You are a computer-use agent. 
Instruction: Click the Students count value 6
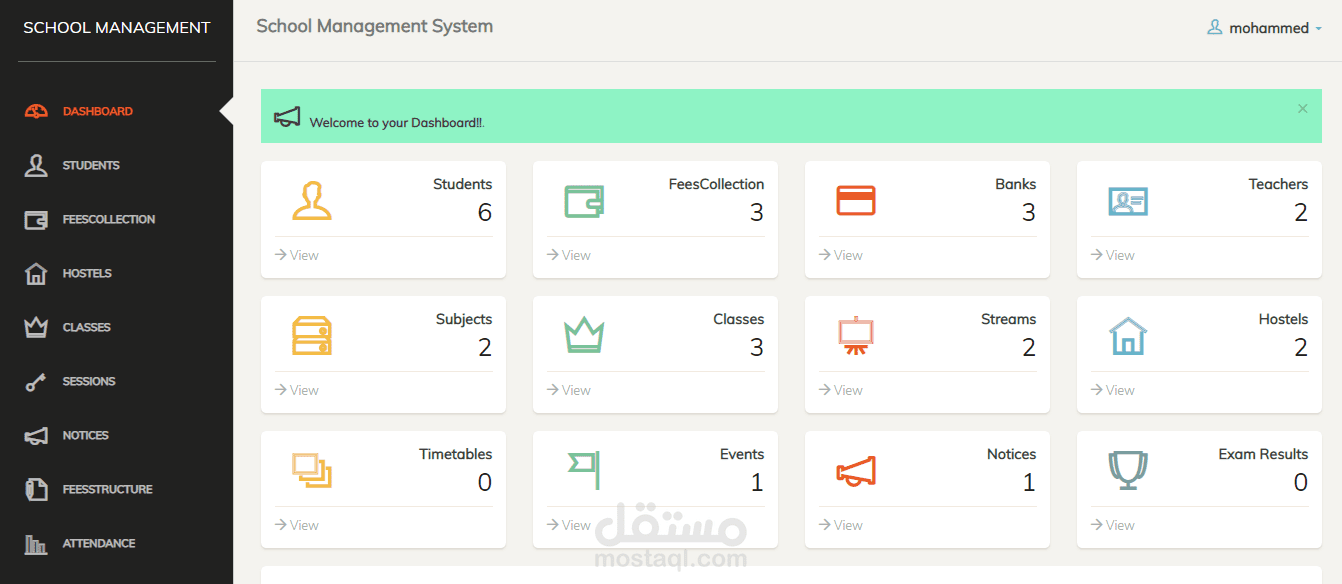[x=485, y=212]
